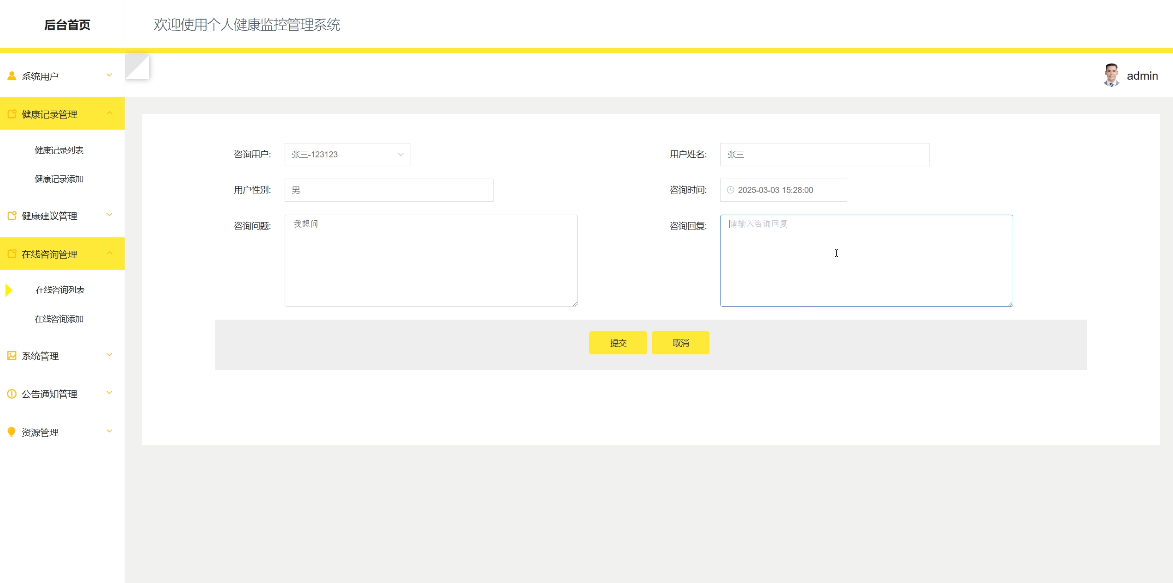
Task: Click the 提交 submit button
Action: (x=617, y=342)
